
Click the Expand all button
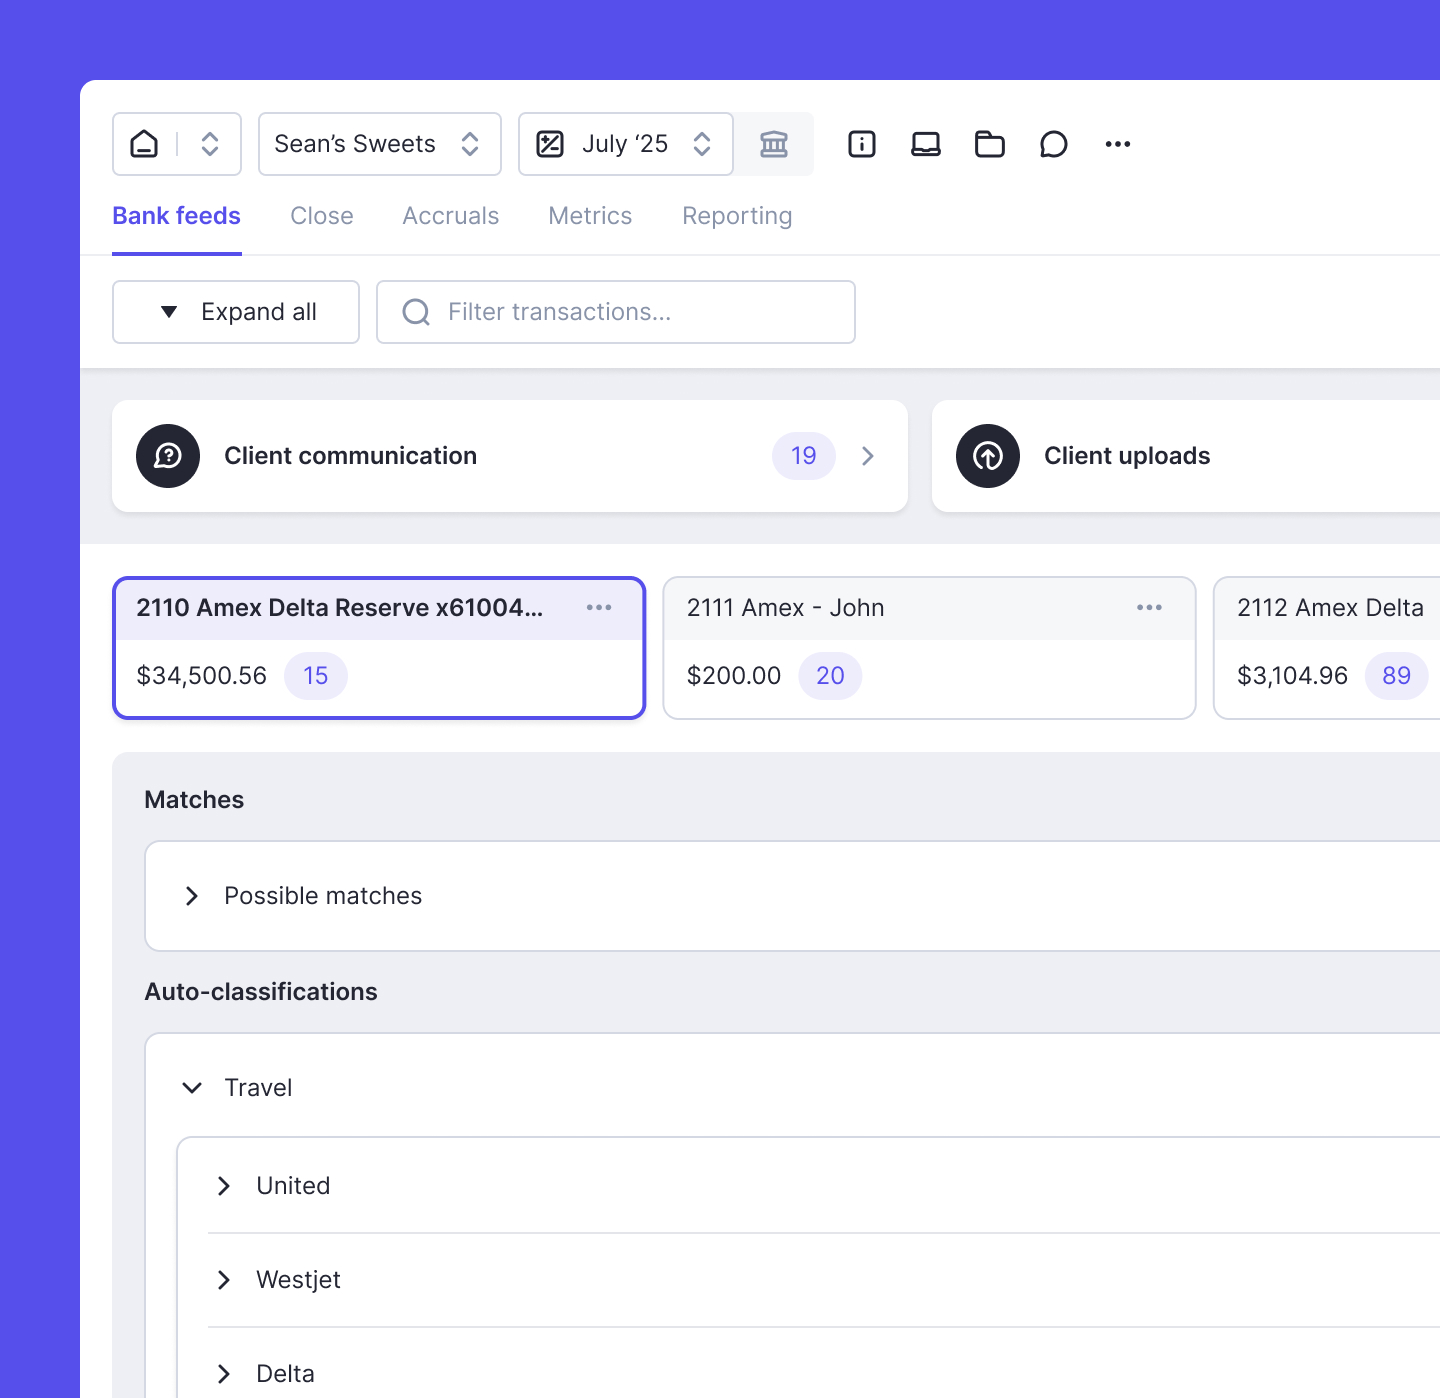tap(236, 312)
